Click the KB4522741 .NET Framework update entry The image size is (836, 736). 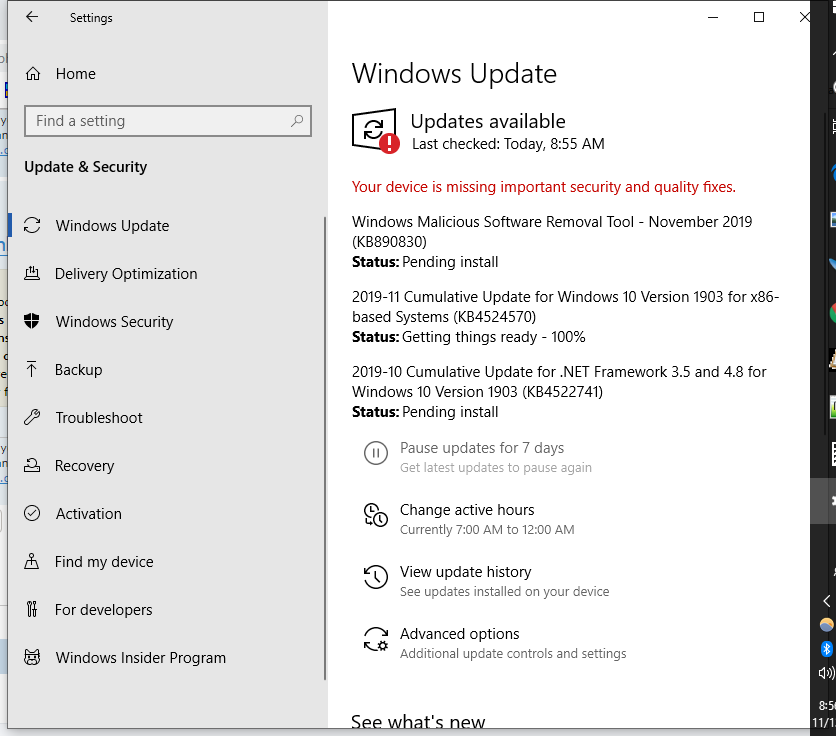pyautogui.click(x=559, y=382)
